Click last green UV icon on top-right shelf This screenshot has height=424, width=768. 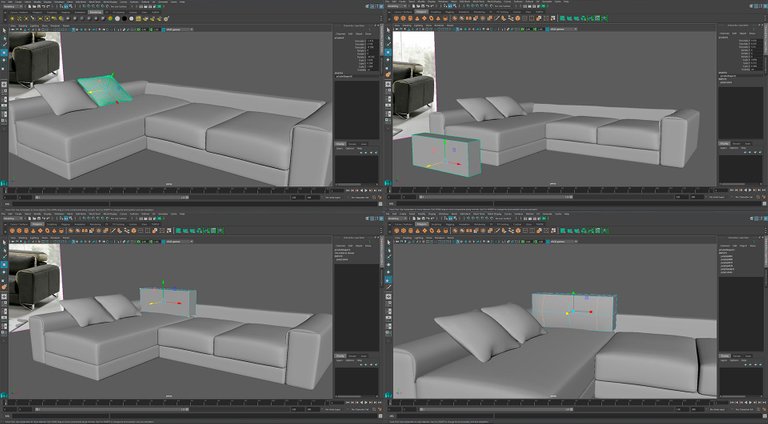(605, 19)
